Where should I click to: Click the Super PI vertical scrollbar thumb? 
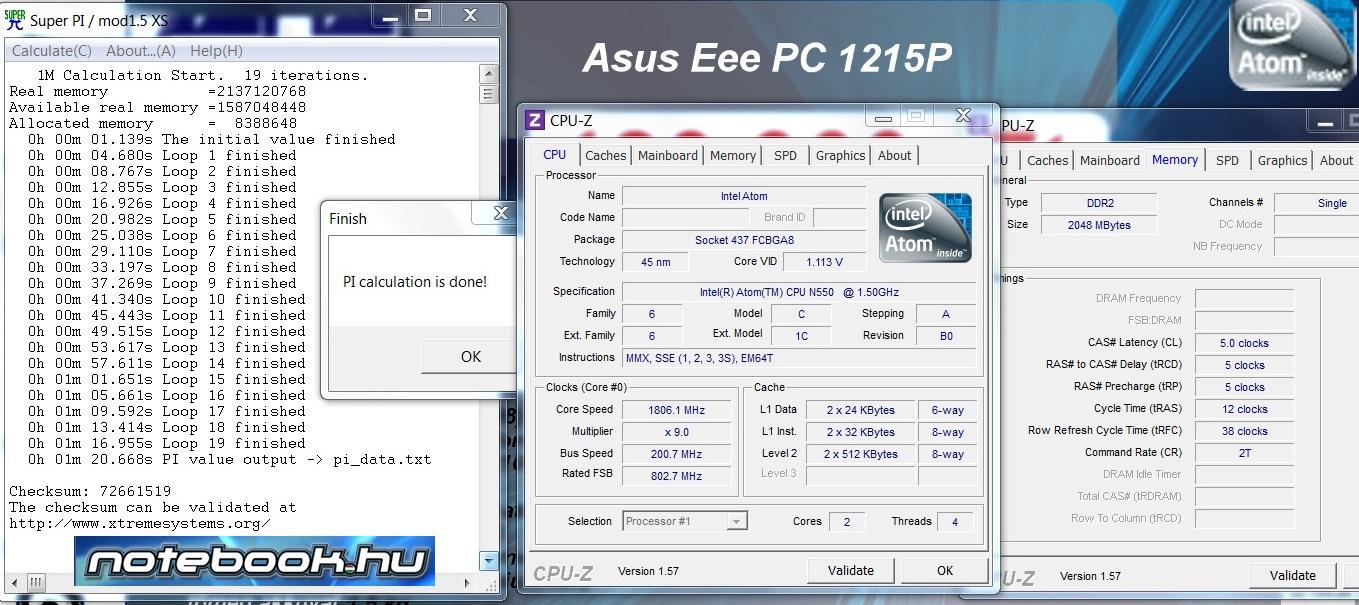pyautogui.click(x=488, y=94)
